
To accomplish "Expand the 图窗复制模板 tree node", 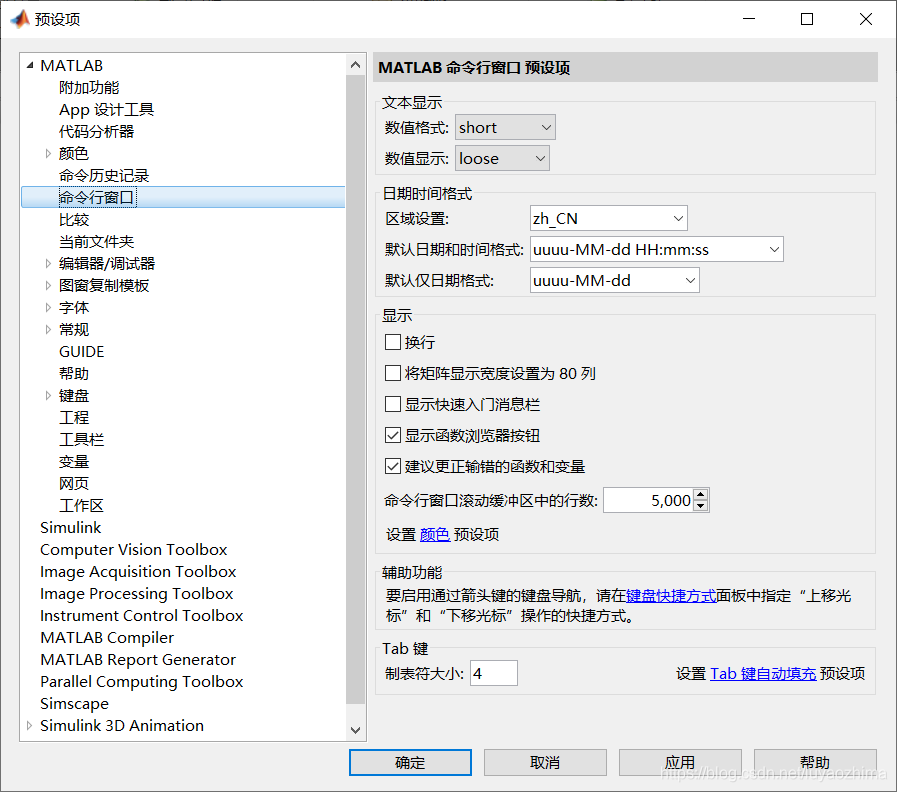I will click(x=48, y=285).
